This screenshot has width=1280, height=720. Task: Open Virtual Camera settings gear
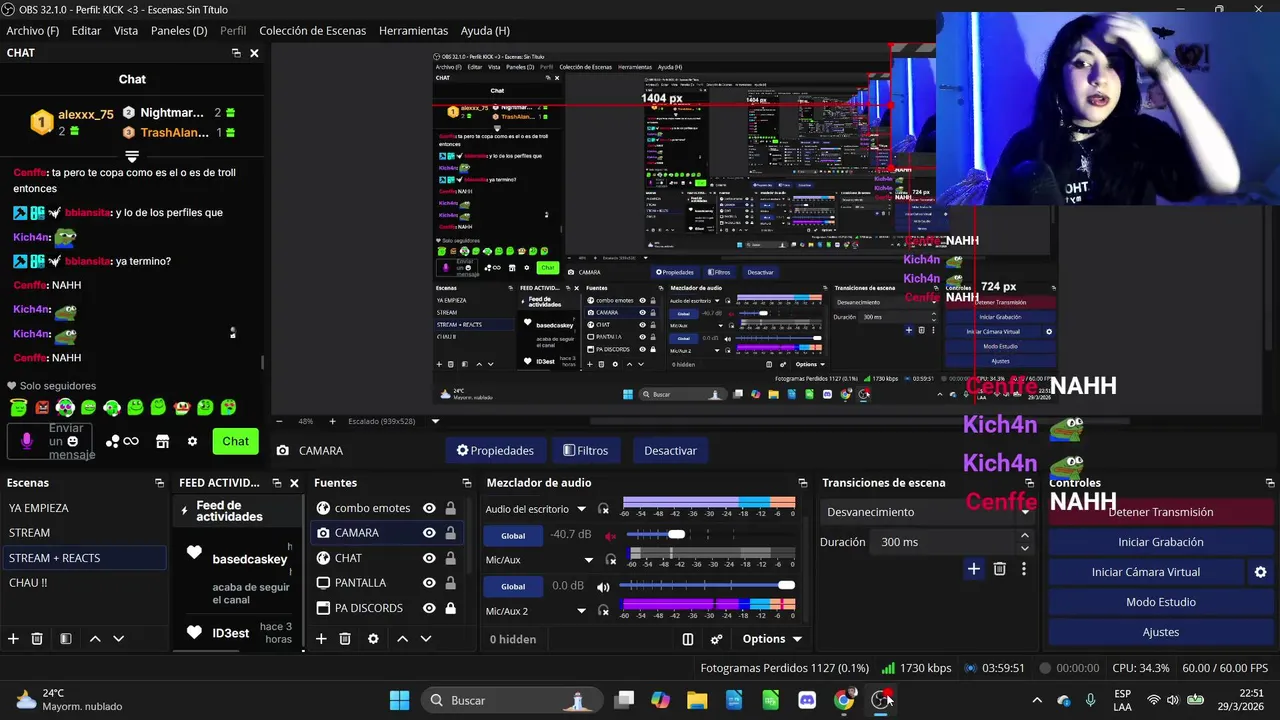click(1260, 572)
